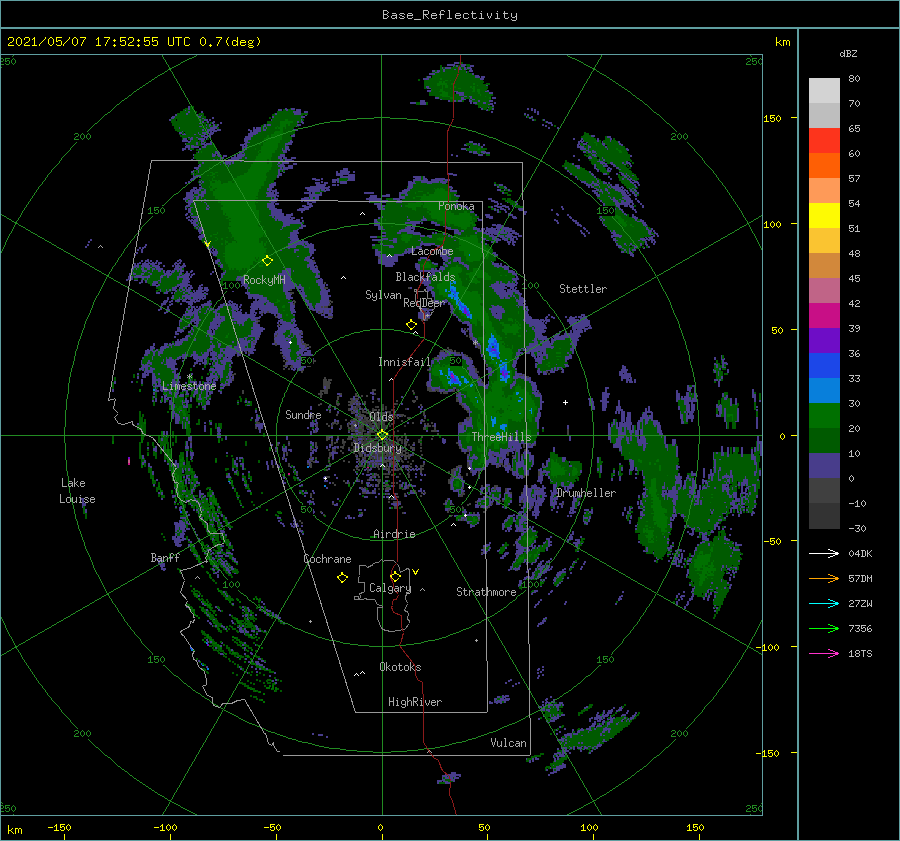Viewport: 900px width, 841px height.
Task: Click the Blackfalds city label
Action: pyautogui.click(x=425, y=277)
